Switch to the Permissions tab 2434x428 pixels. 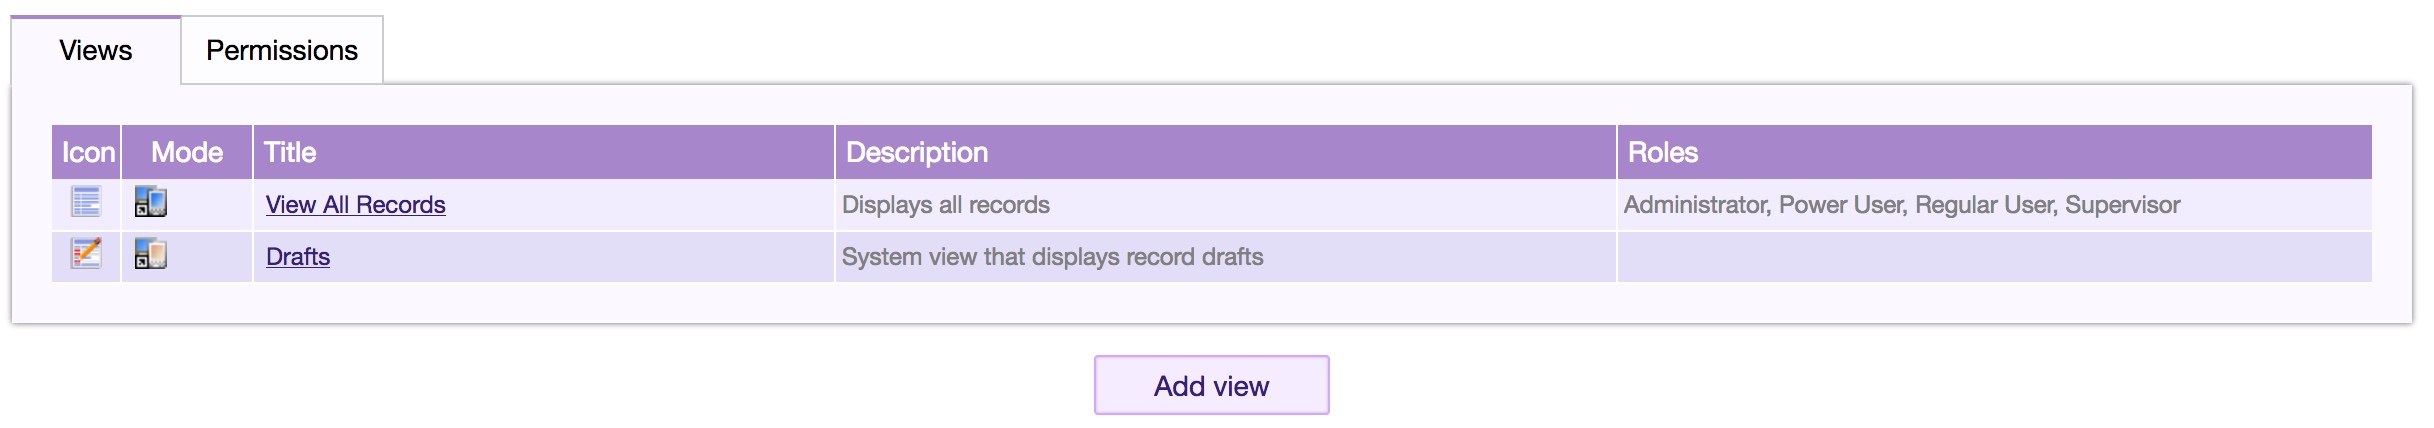click(x=281, y=51)
